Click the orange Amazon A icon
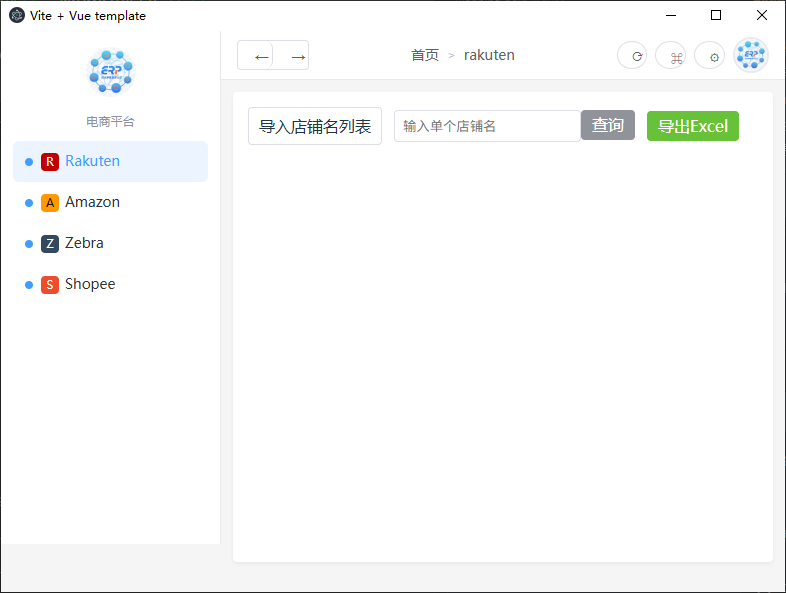The height and width of the screenshot is (593, 786). tap(50, 203)
